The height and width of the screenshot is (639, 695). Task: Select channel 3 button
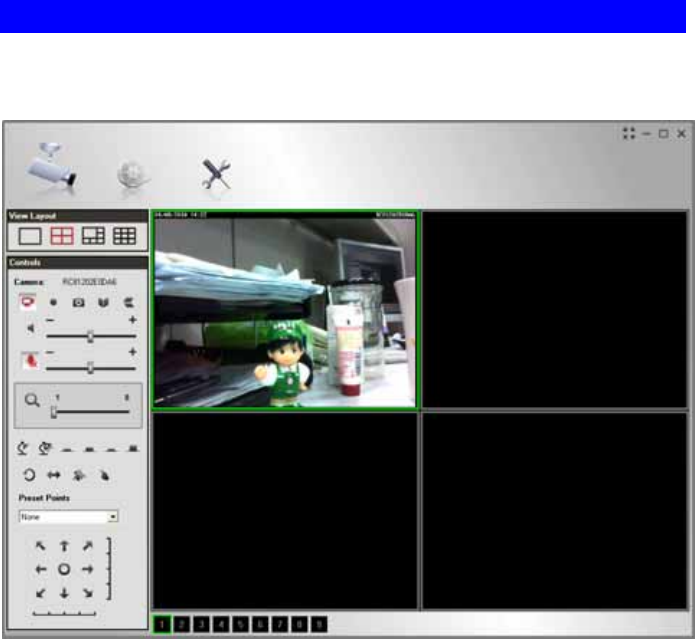tap(201, 625)
